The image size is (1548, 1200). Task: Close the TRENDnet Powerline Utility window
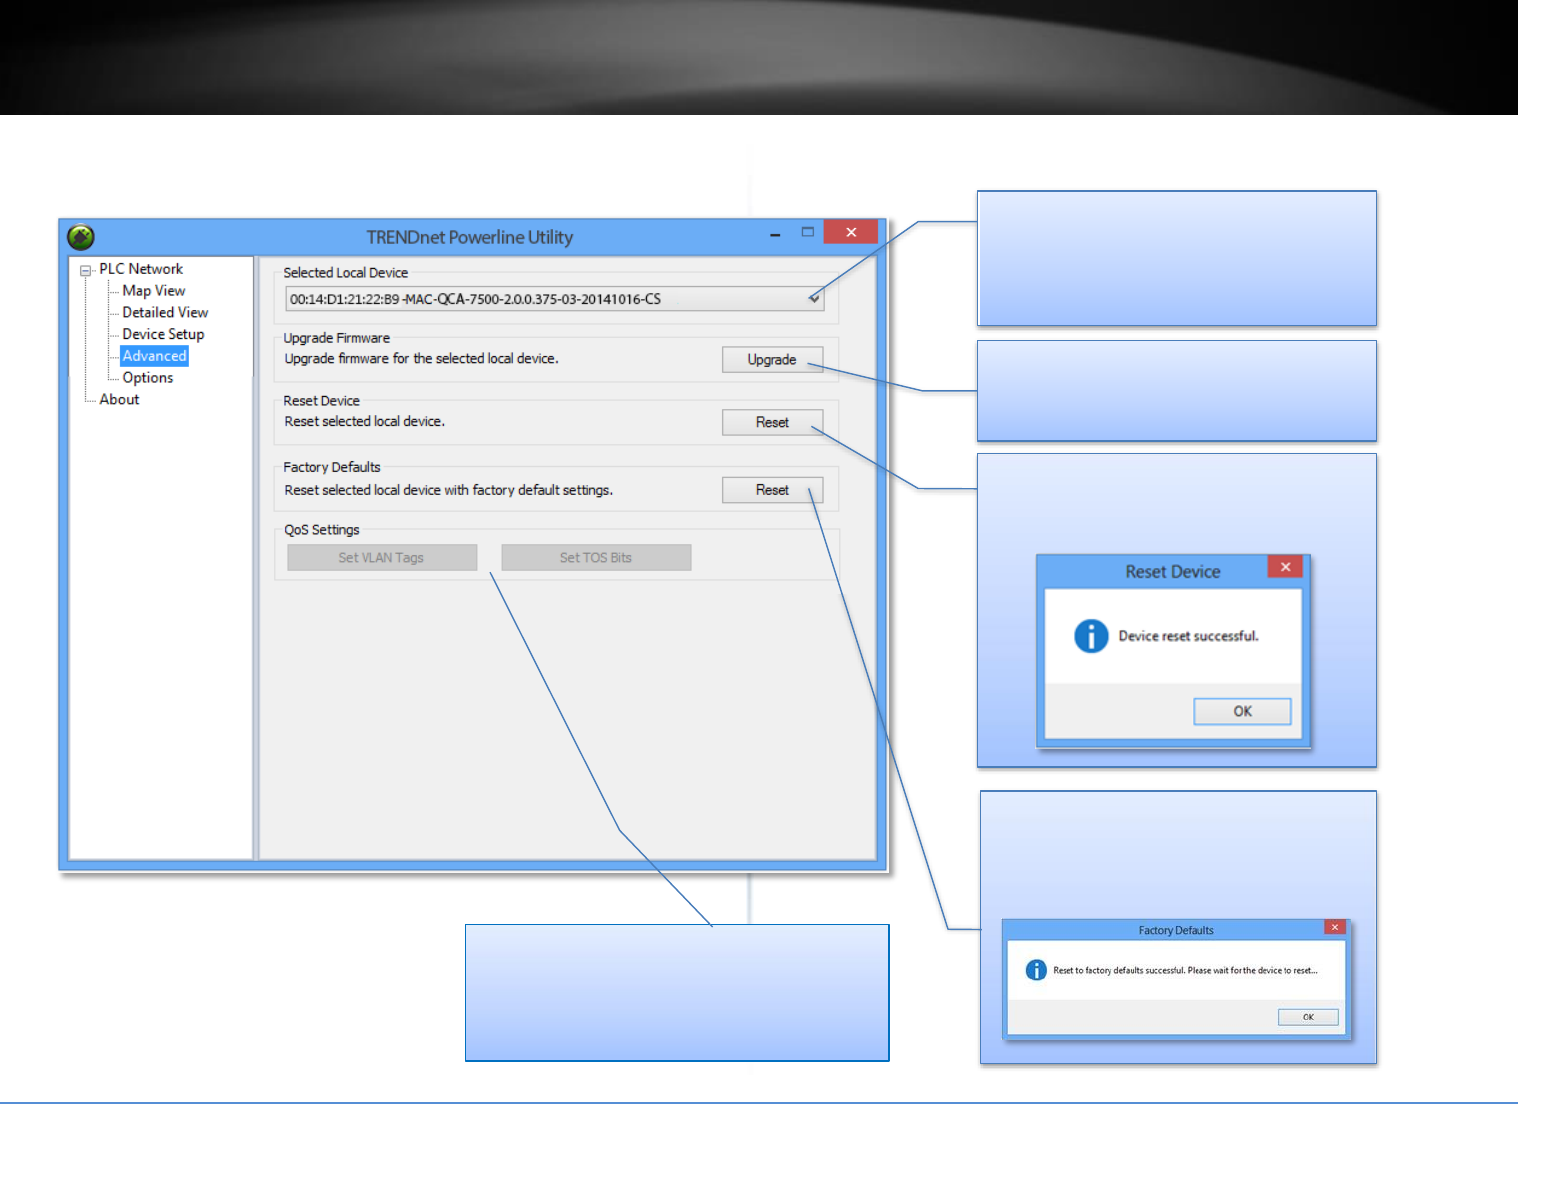[x=851, y=232]
